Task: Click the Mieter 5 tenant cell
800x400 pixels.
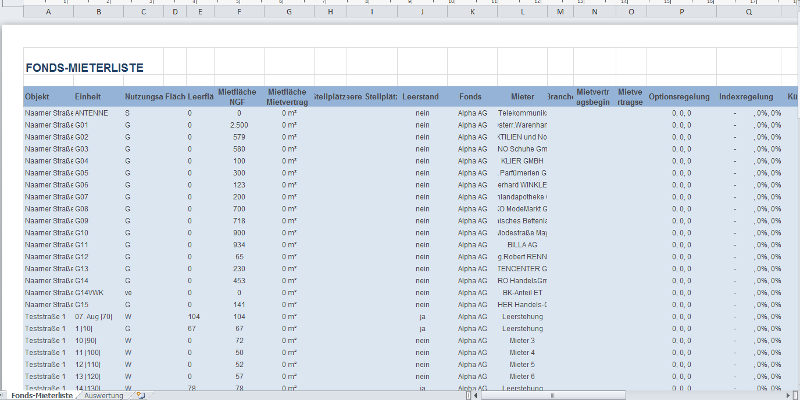Action: pos(522,365)
